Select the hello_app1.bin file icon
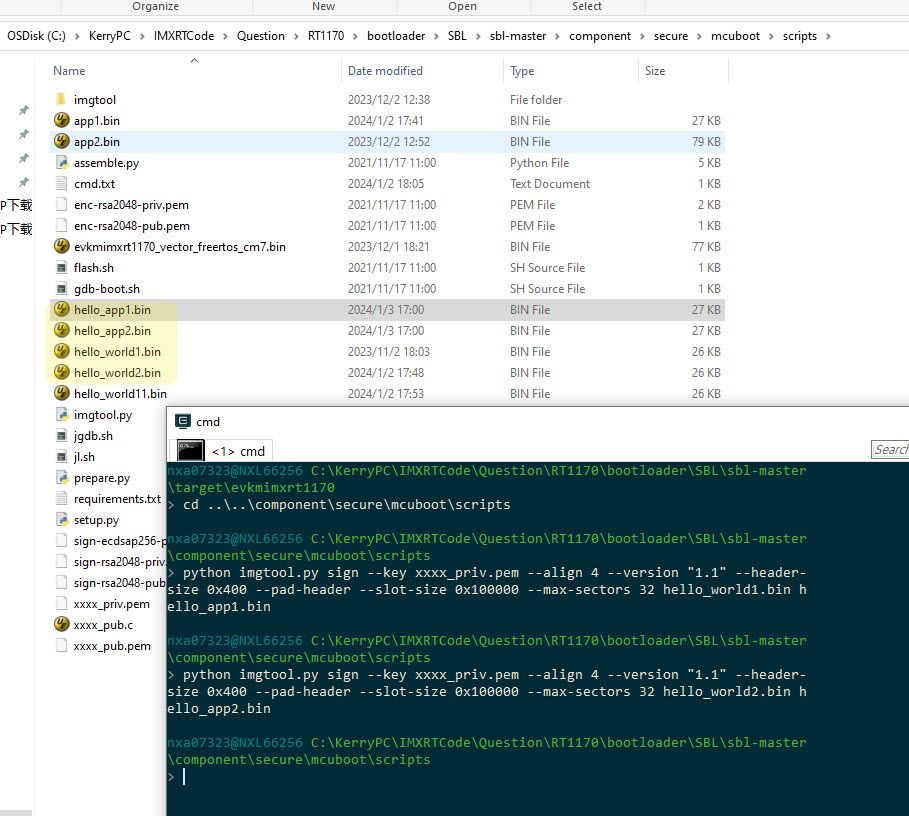 (x=61, y=309)
